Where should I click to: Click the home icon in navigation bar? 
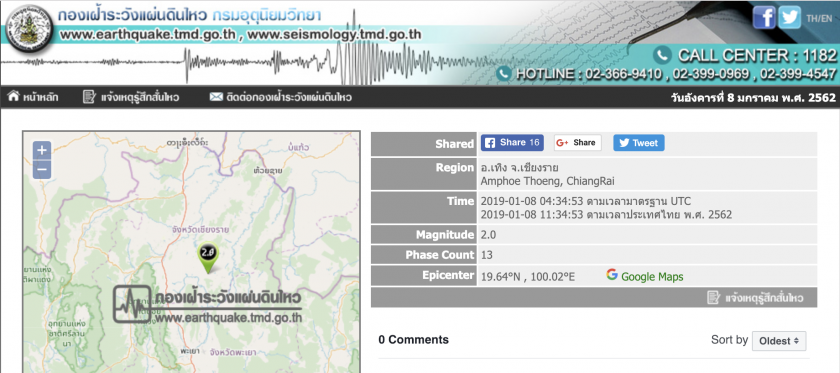(13, 97)
